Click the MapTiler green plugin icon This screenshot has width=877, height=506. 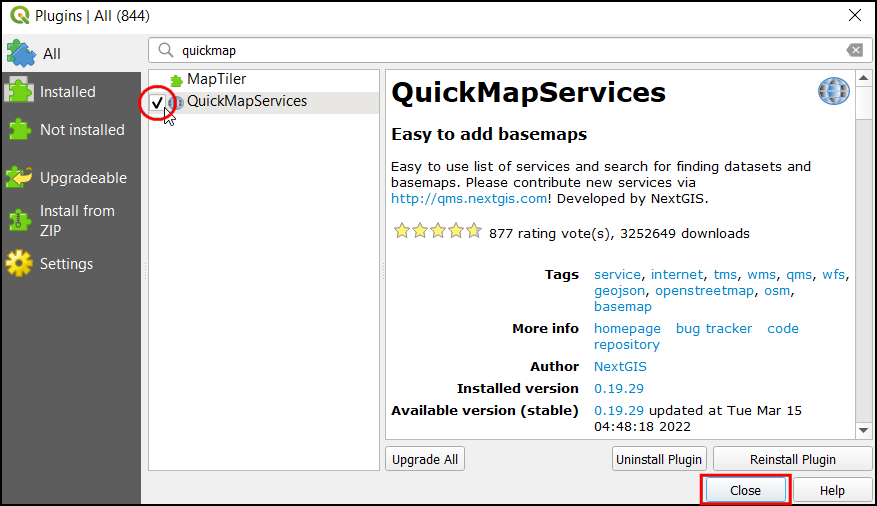pyautogui.click(x=176, y=81)
